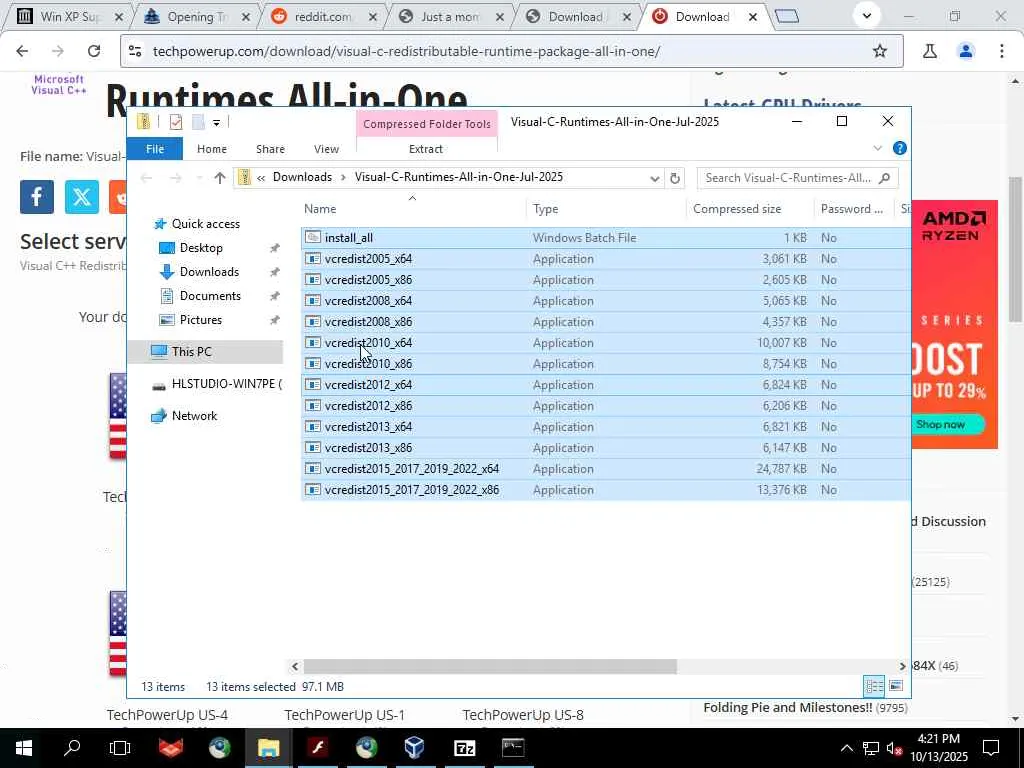Switch to the reddit.com browser tab
1024x768 pixels.
(322, 17)
